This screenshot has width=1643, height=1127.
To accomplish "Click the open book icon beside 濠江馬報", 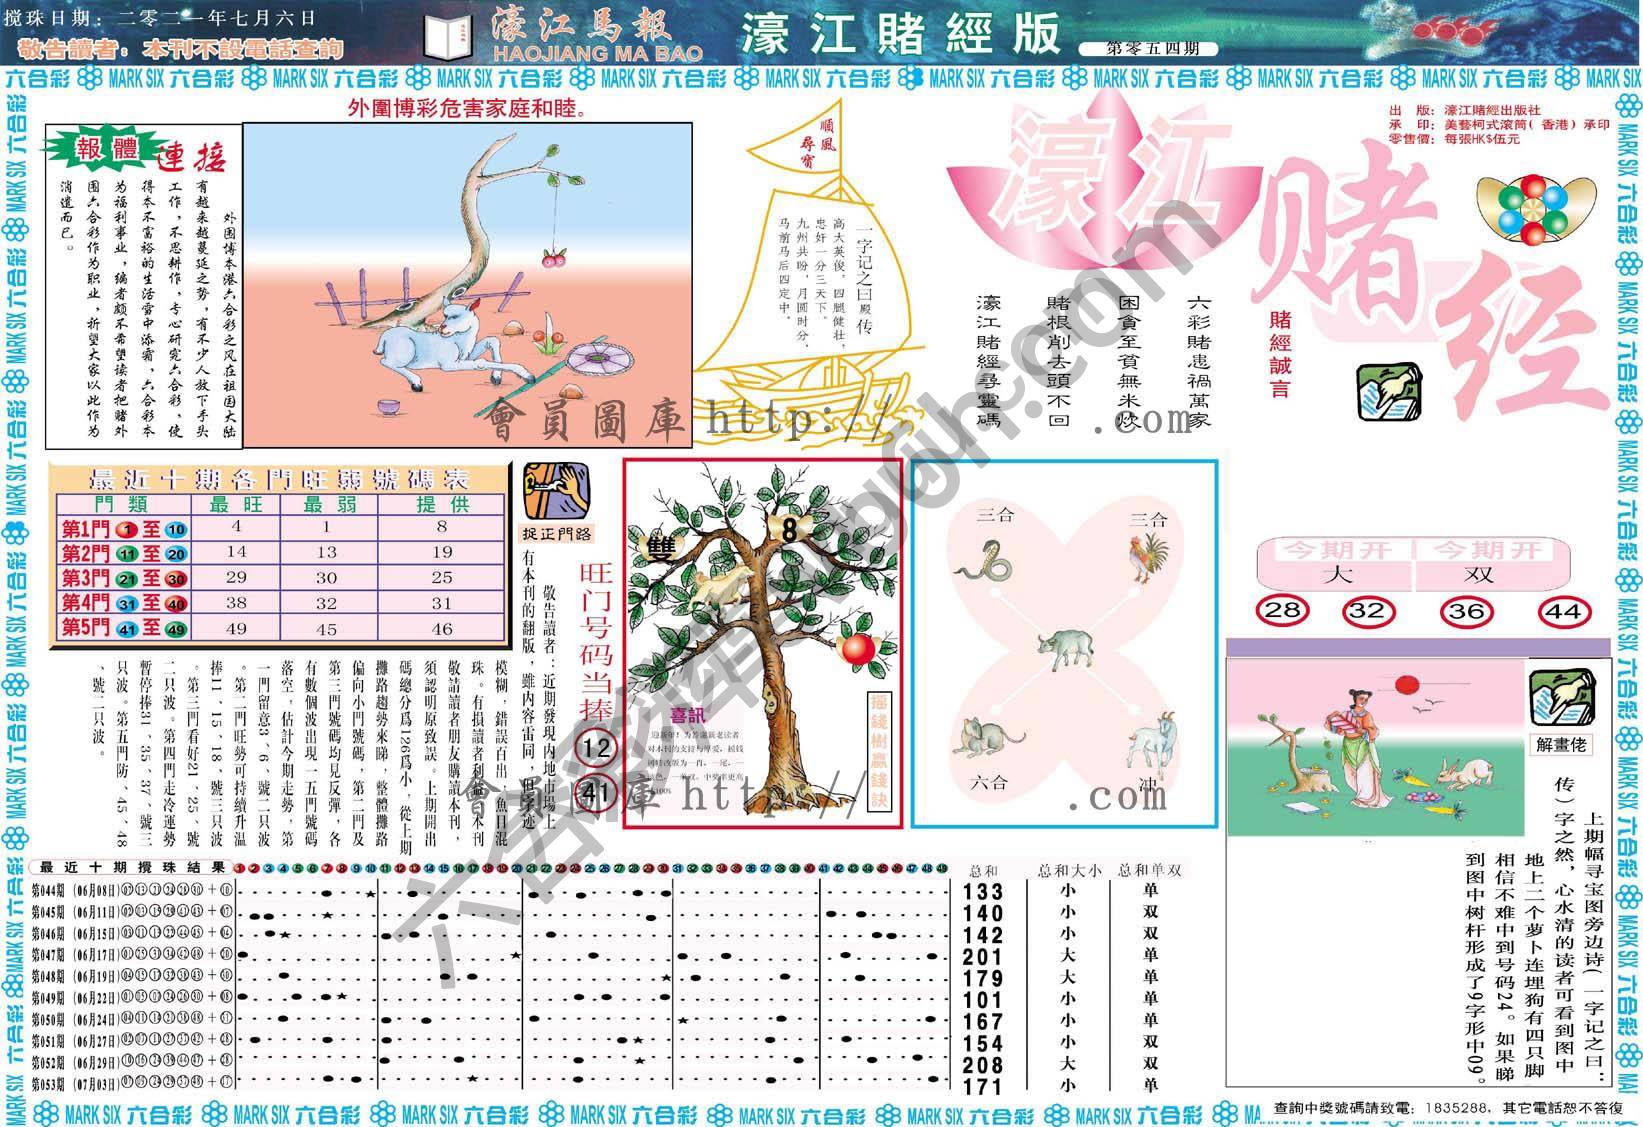I will click(x=445, y=36).
